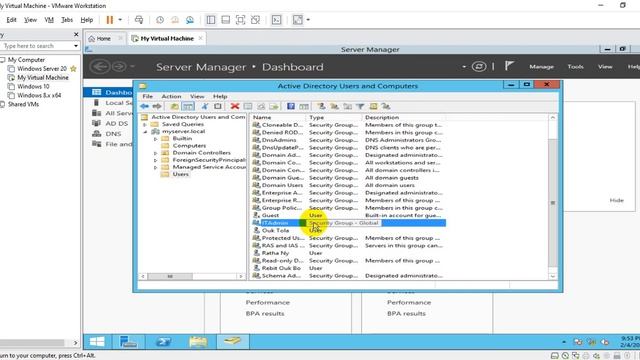Click the VMware manage snapshots icon
Image resolution: width=640 pixels, height=360 pixels.
190,20
